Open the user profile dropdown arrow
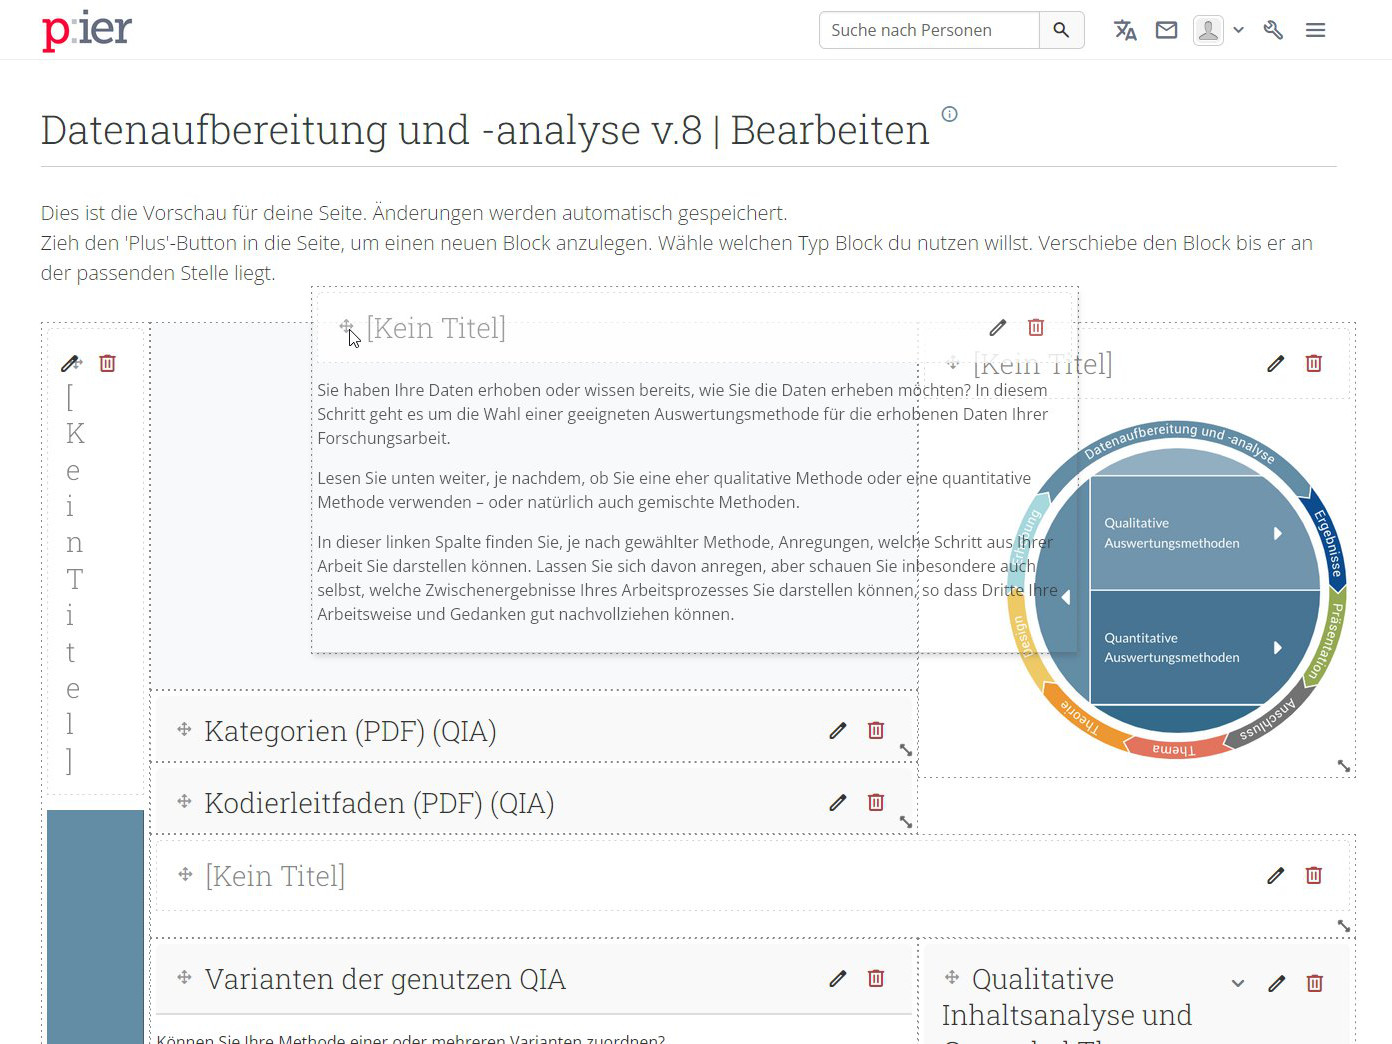The image size is (1392, 1044). click(1238, 30)
